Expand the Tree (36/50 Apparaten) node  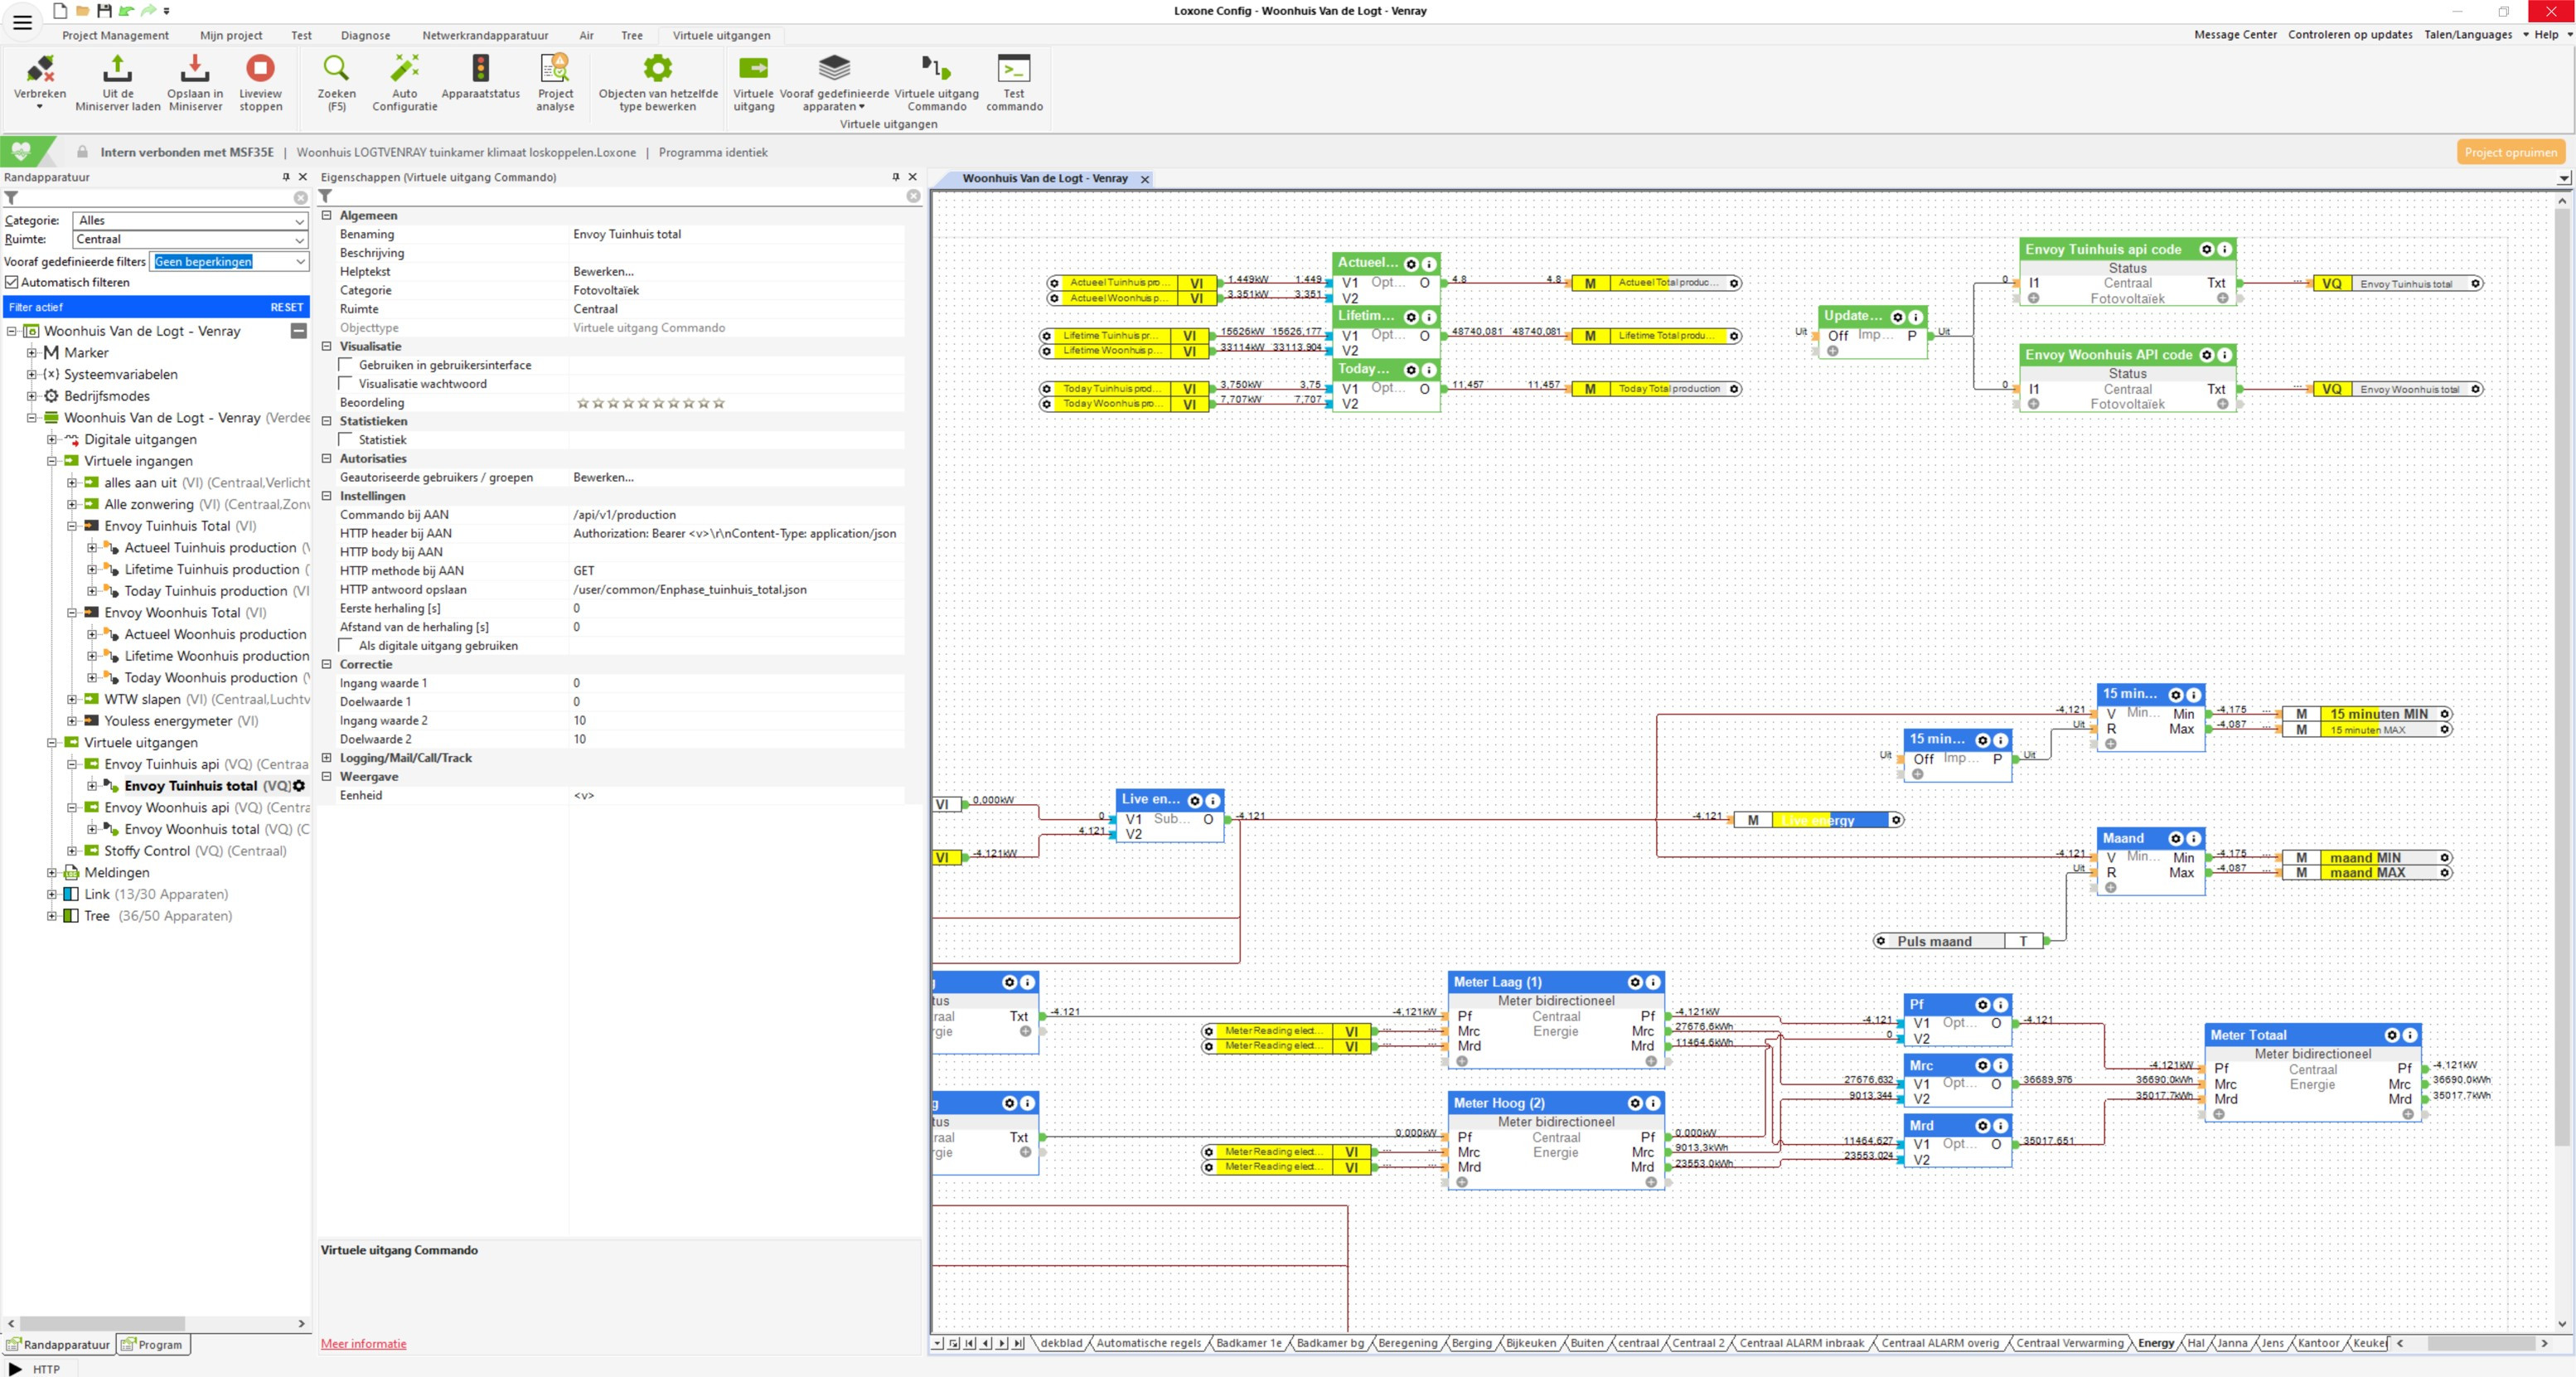[x=52, y=916]
